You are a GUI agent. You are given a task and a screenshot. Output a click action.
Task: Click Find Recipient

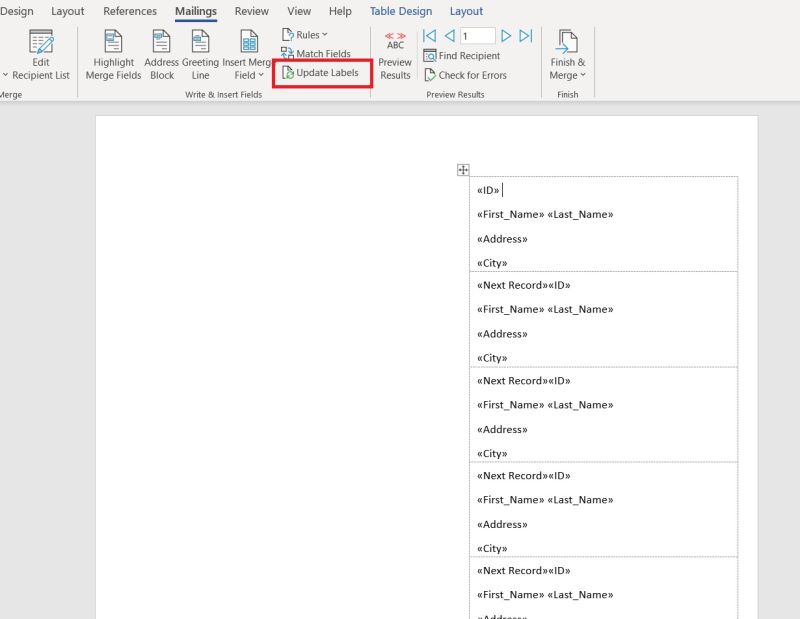point(461,55)
